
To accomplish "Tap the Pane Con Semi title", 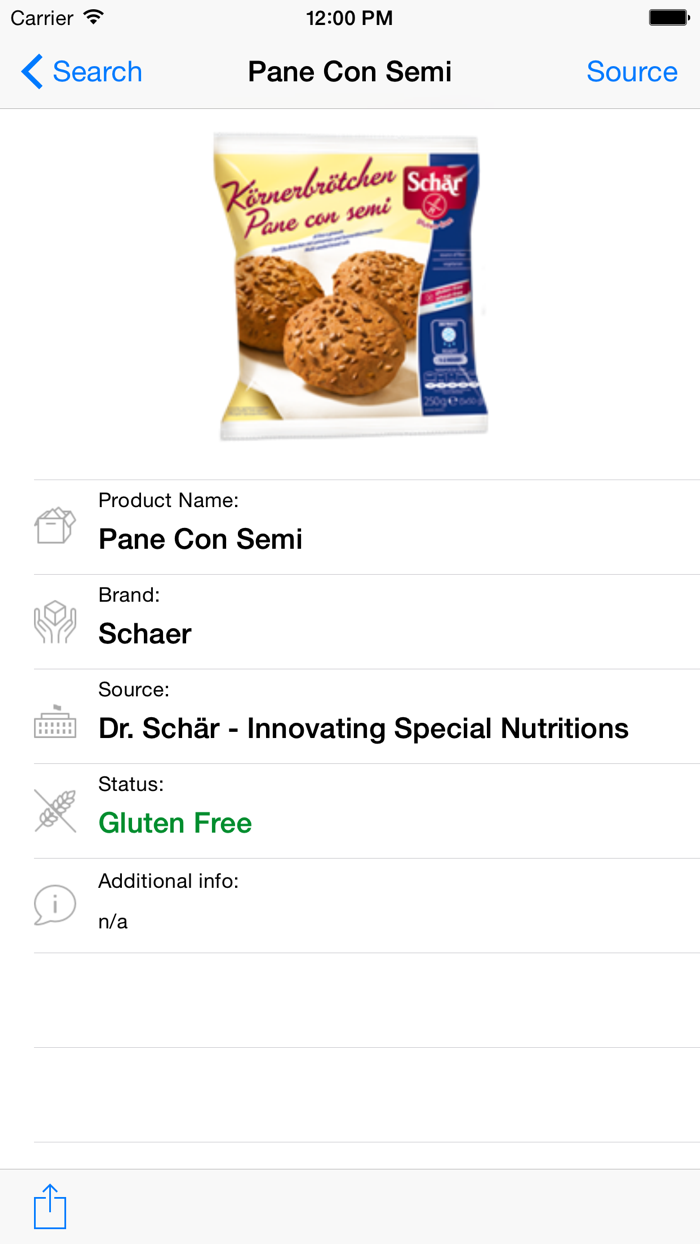I will (x=349, y=71).
